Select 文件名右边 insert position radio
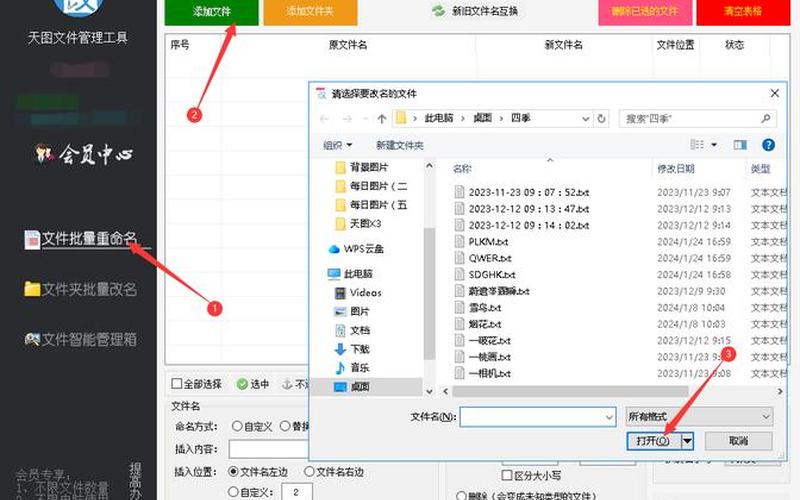 [309, 471]
